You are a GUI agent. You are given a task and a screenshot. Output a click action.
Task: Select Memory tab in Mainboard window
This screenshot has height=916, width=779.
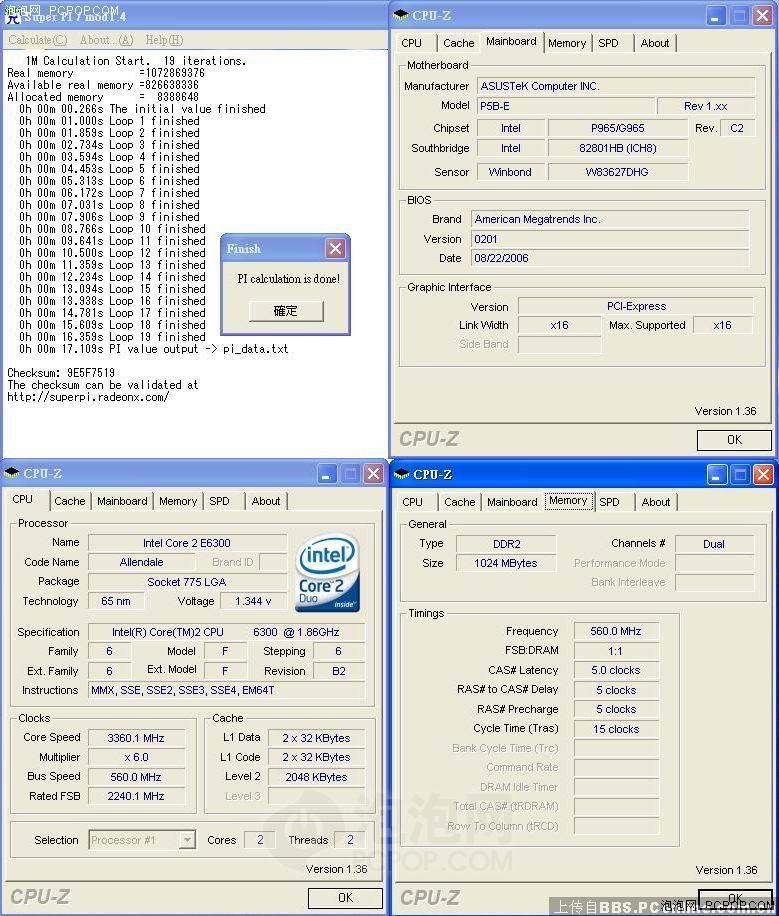[567, 43]
